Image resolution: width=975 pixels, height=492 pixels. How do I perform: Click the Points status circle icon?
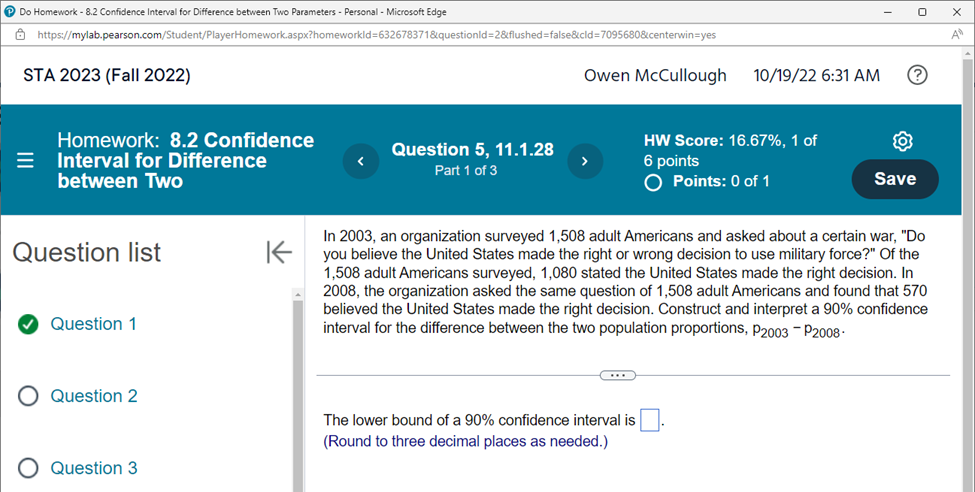tap(653, 182)
